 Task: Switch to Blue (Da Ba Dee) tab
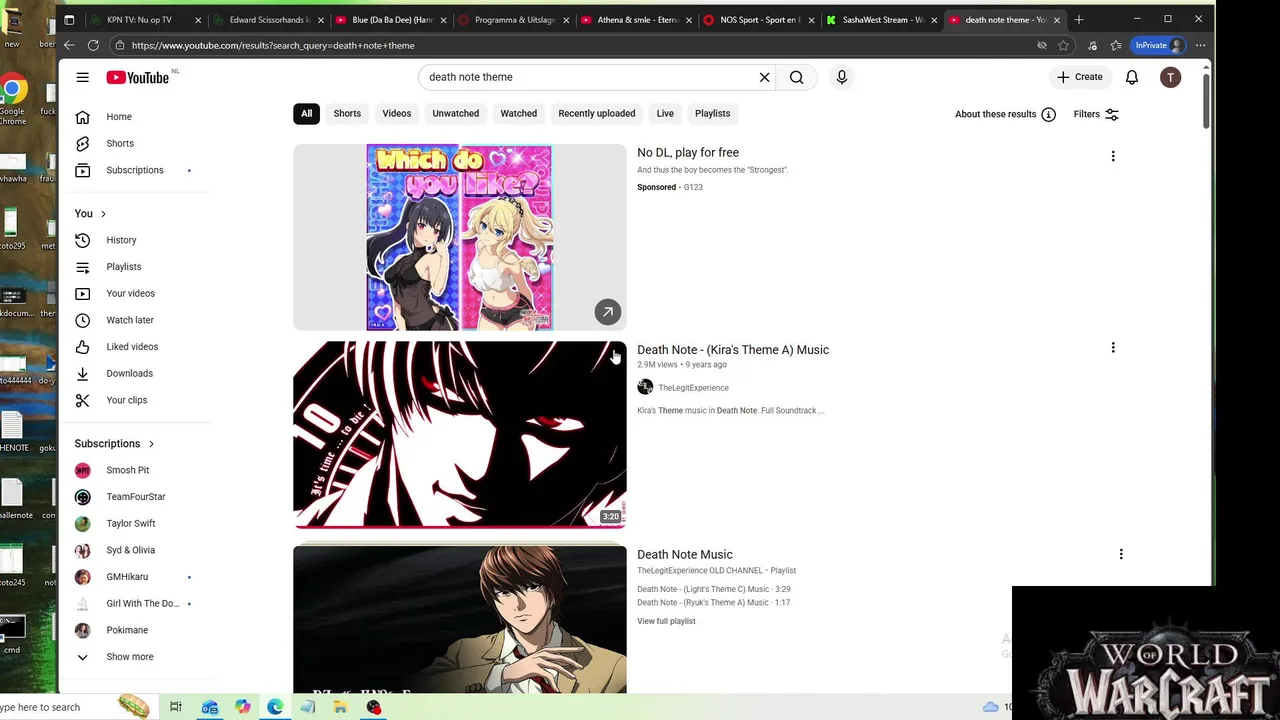392,20
